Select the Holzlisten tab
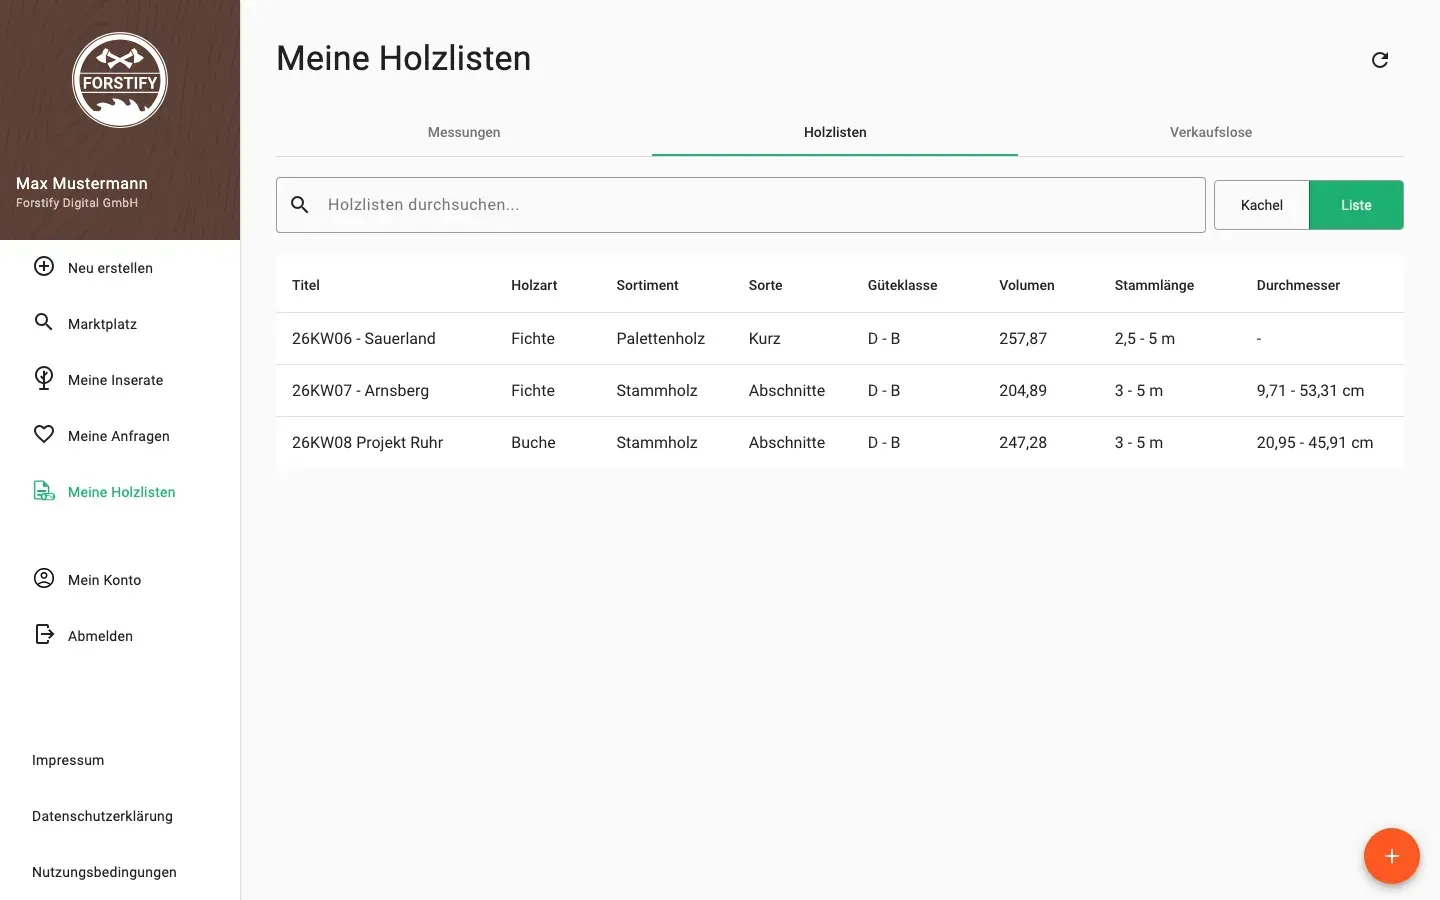The height and width of the screenshot is (900, 1440). coord(835,132)
